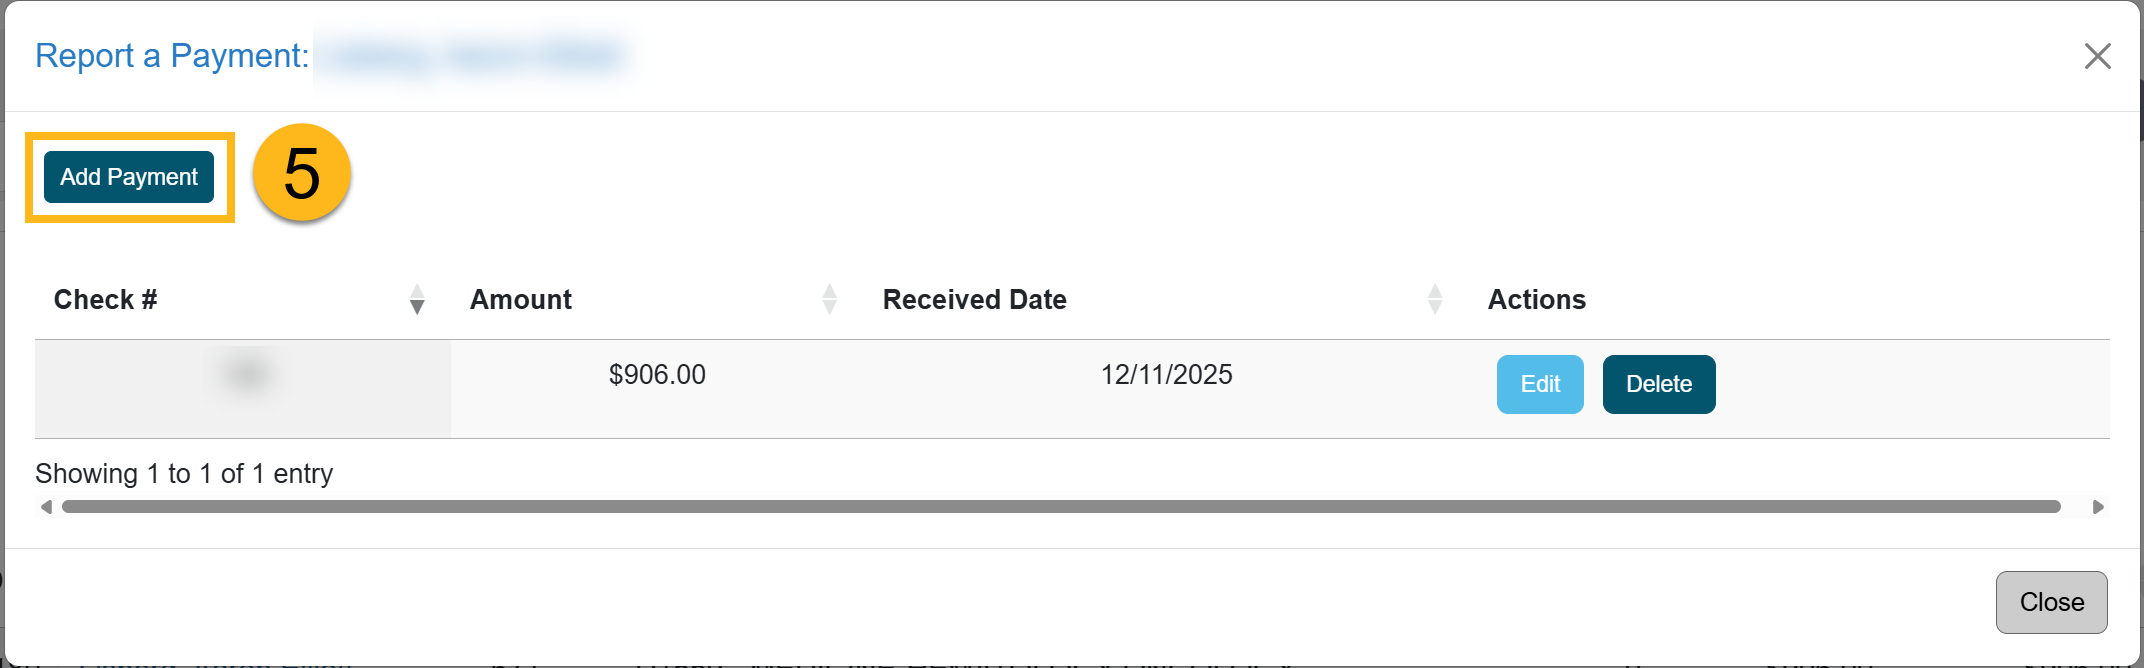Click the horizontal scrollbar's right arrow
Image resolution: width=2144 pixels, height=668 pixels.
click(2098, 507)
